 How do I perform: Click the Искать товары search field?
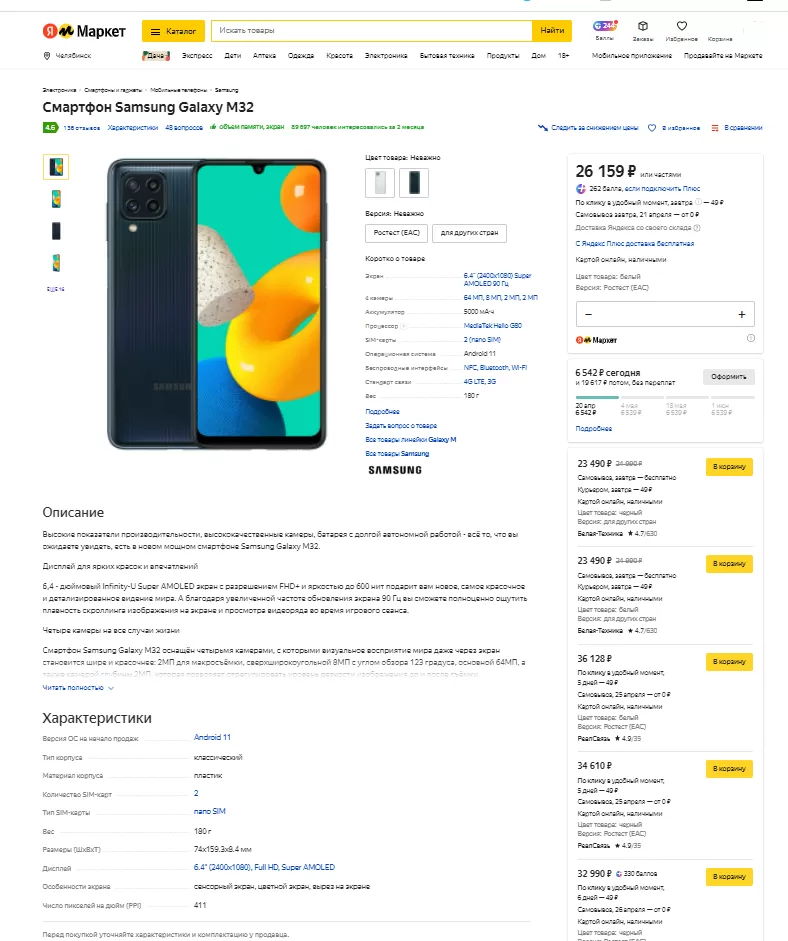[x=372, y=31]
